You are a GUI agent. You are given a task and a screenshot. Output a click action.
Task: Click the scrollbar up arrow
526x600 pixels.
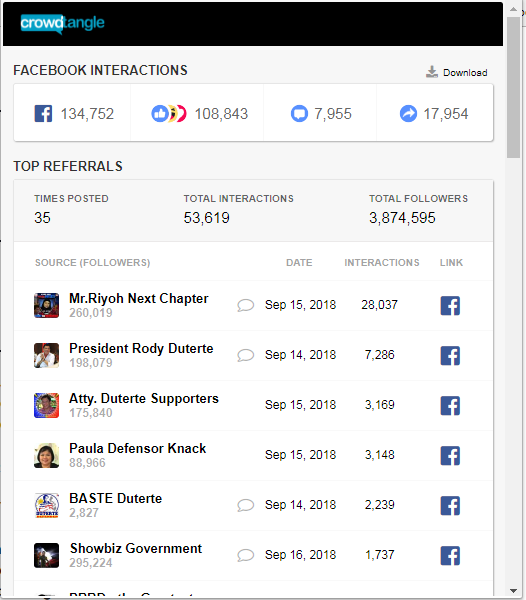pyautogui.click(x=513, y=9)
